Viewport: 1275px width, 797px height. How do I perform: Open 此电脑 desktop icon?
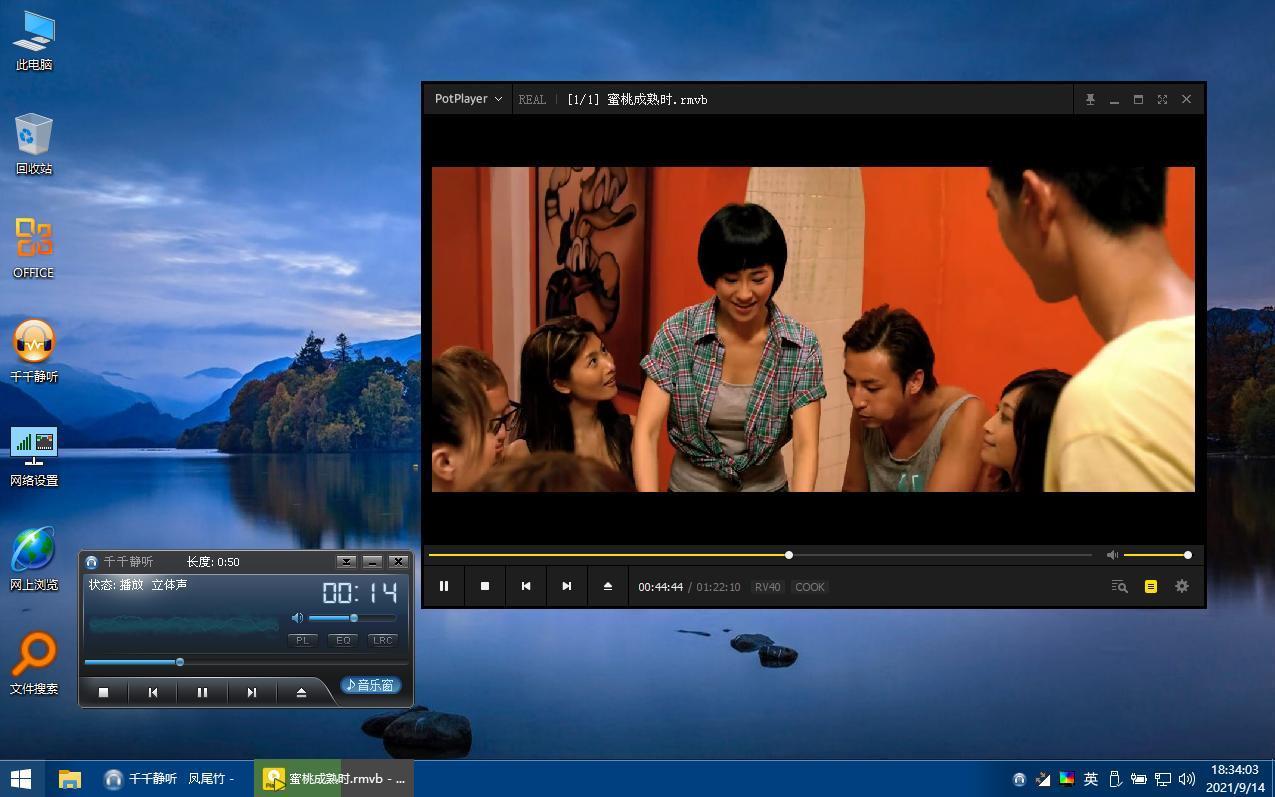(x=34, y=41)
